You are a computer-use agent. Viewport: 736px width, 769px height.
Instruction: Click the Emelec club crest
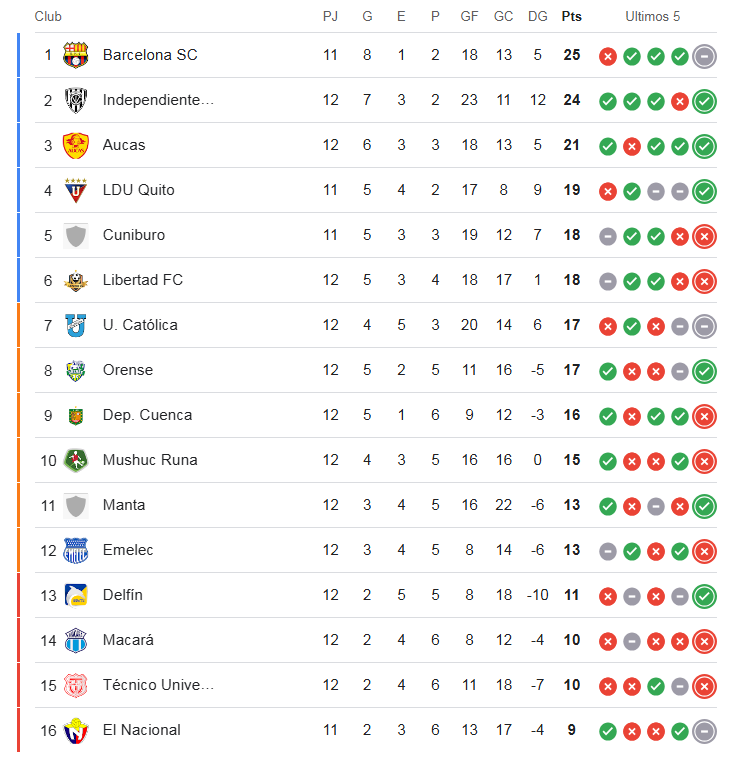point(76,550)
